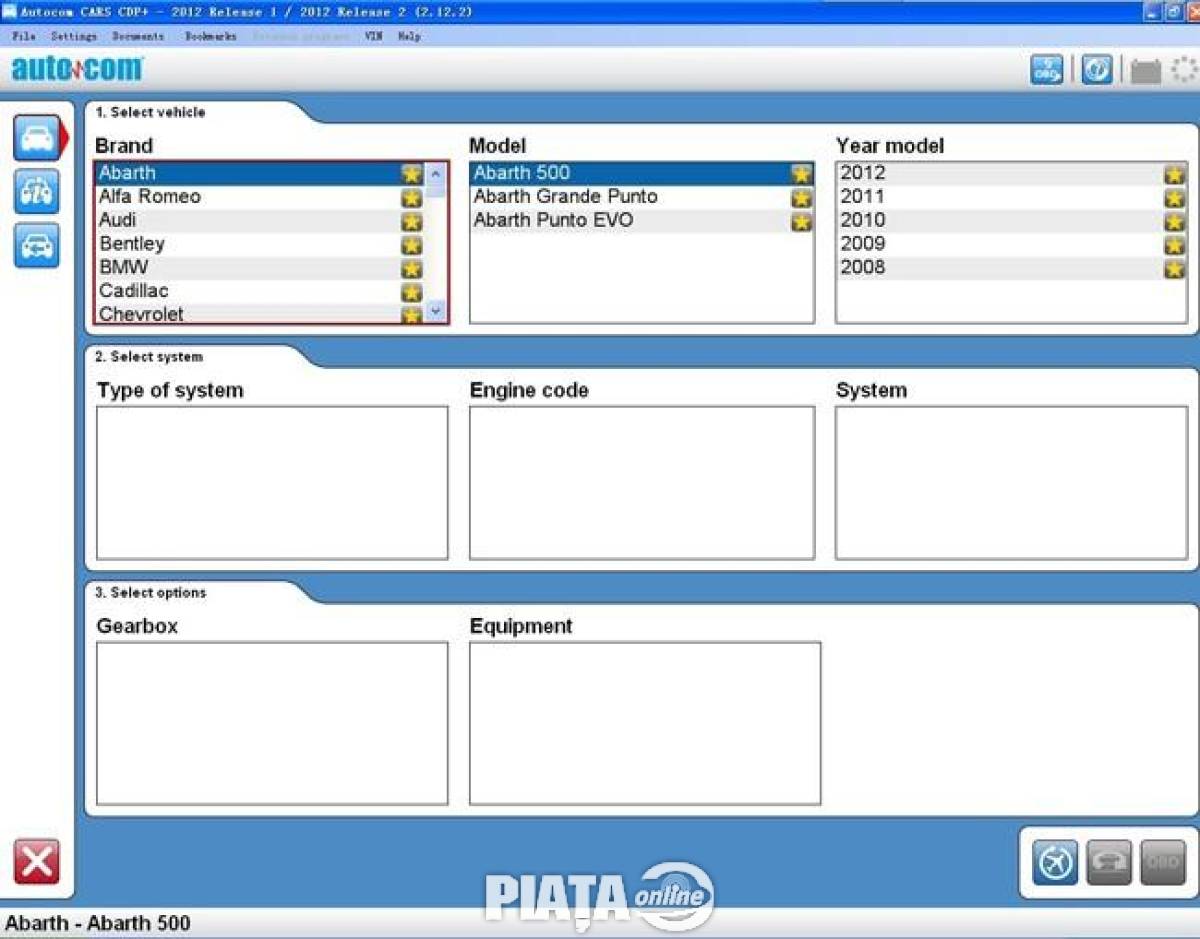Open the second sidebar icon with binoculars car
Screen dimensions: 1200x939
coord(37,192)
